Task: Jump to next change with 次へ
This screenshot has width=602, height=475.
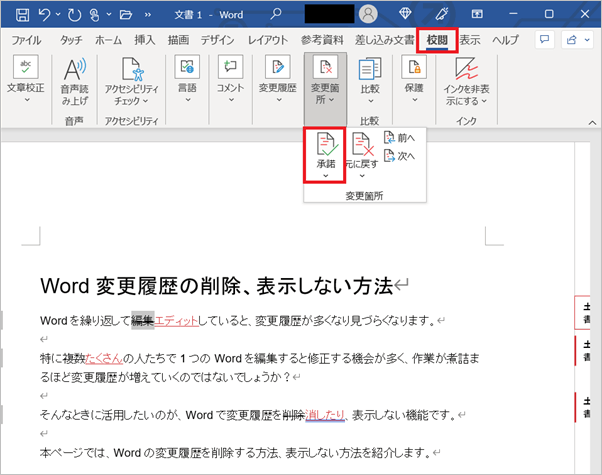Action: pos(400,155)
